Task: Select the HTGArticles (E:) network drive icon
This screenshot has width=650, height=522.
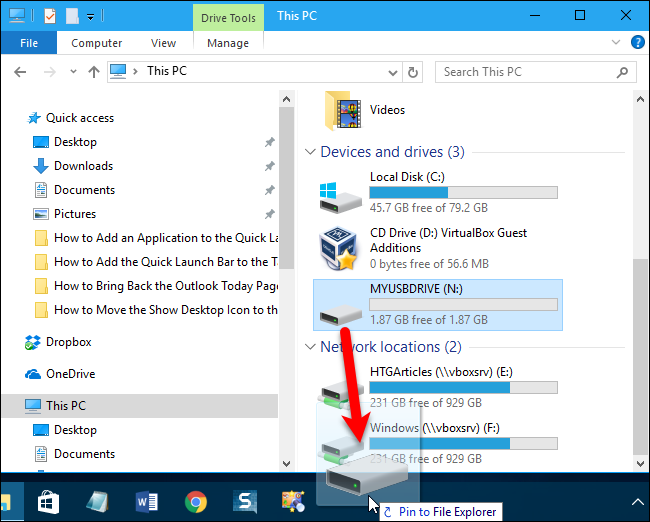Action: 342,392
